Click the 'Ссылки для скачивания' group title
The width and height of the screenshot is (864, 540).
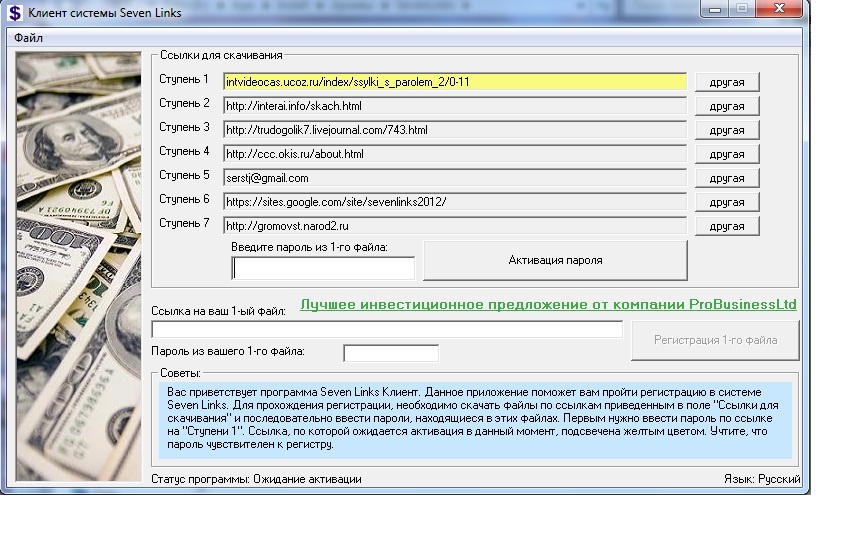pyautogui.click(x=221, y=55)
